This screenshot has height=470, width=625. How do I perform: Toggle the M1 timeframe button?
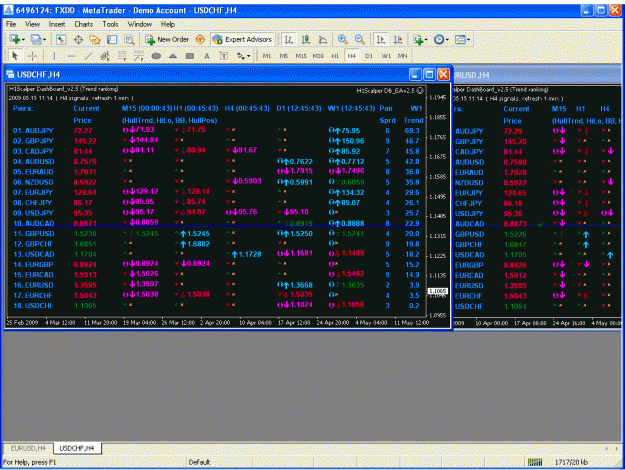tap(267, 56)
